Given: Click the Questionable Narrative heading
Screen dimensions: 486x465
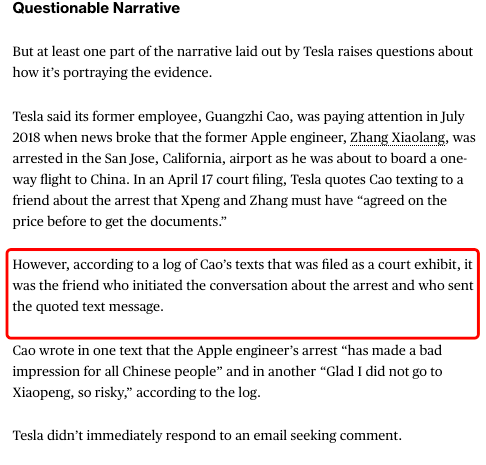Looking at the screenshot, I should point(96,8).
